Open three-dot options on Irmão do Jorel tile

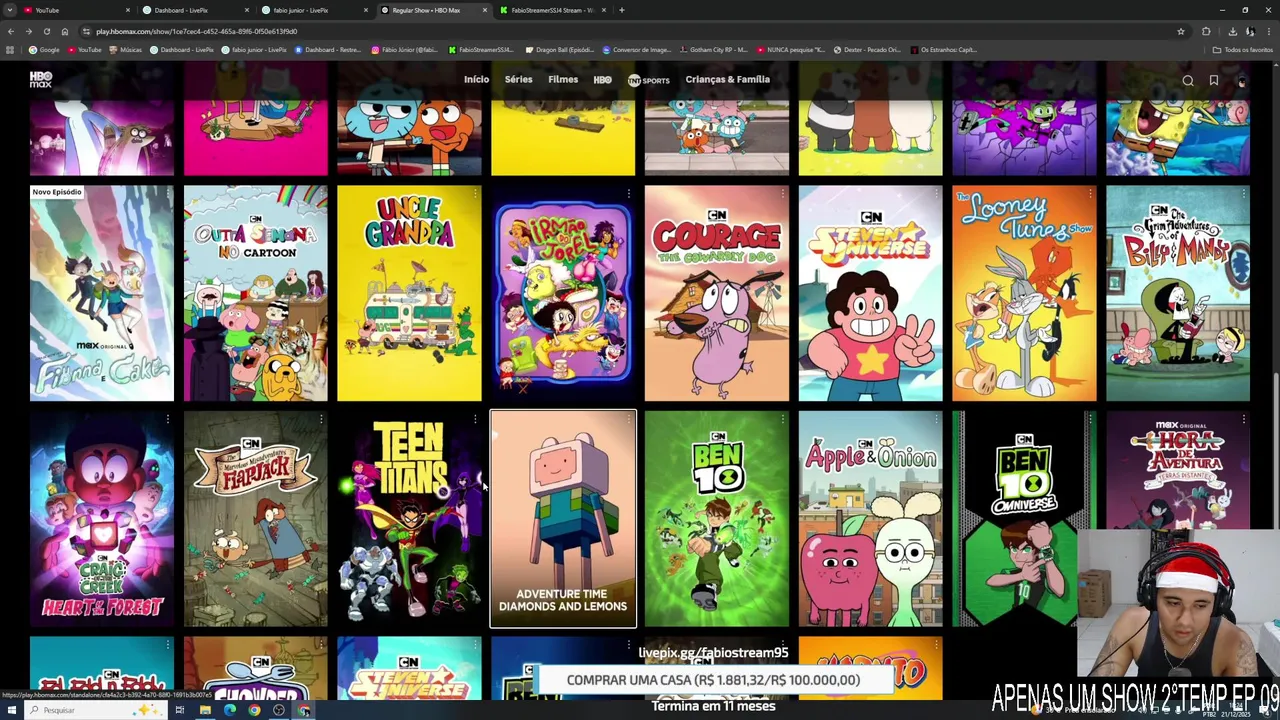(628, 194)
